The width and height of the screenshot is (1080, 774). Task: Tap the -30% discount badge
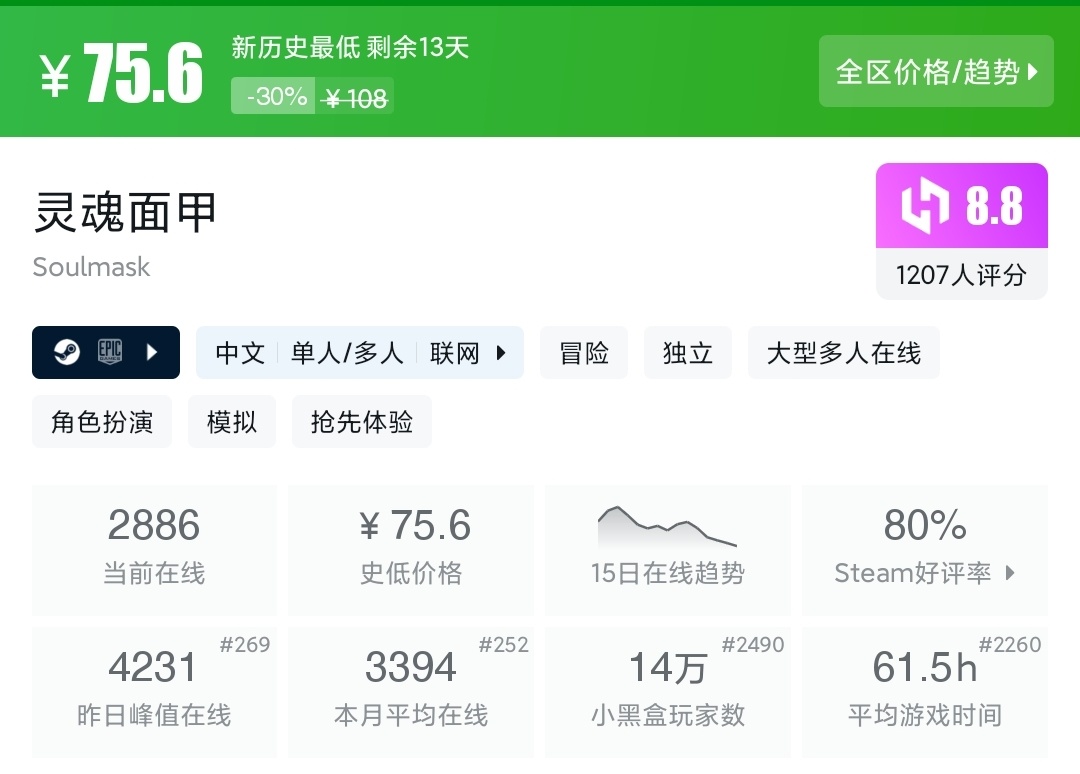click(x=274, y=97)
